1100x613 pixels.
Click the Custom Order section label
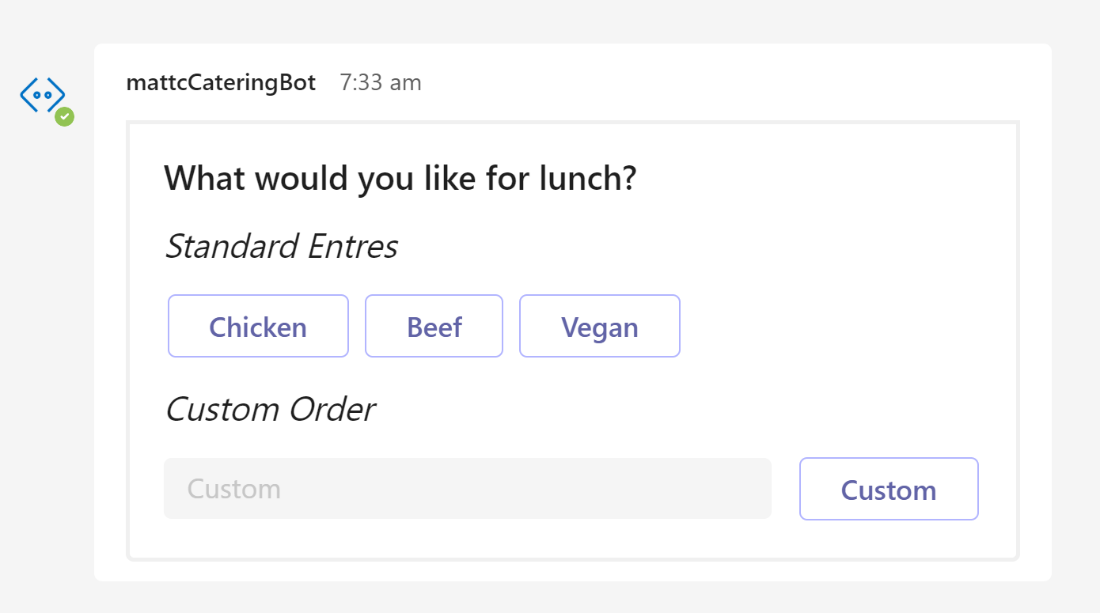pos(270,410)
